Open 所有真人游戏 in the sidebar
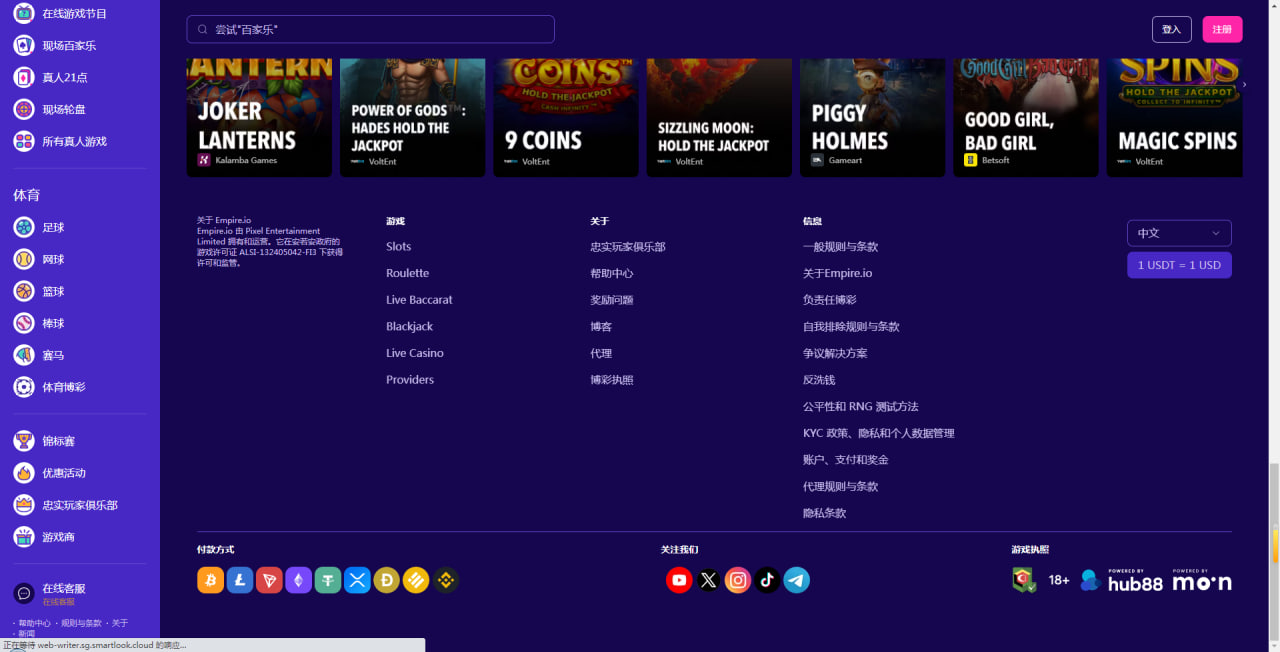 [74, 142]
